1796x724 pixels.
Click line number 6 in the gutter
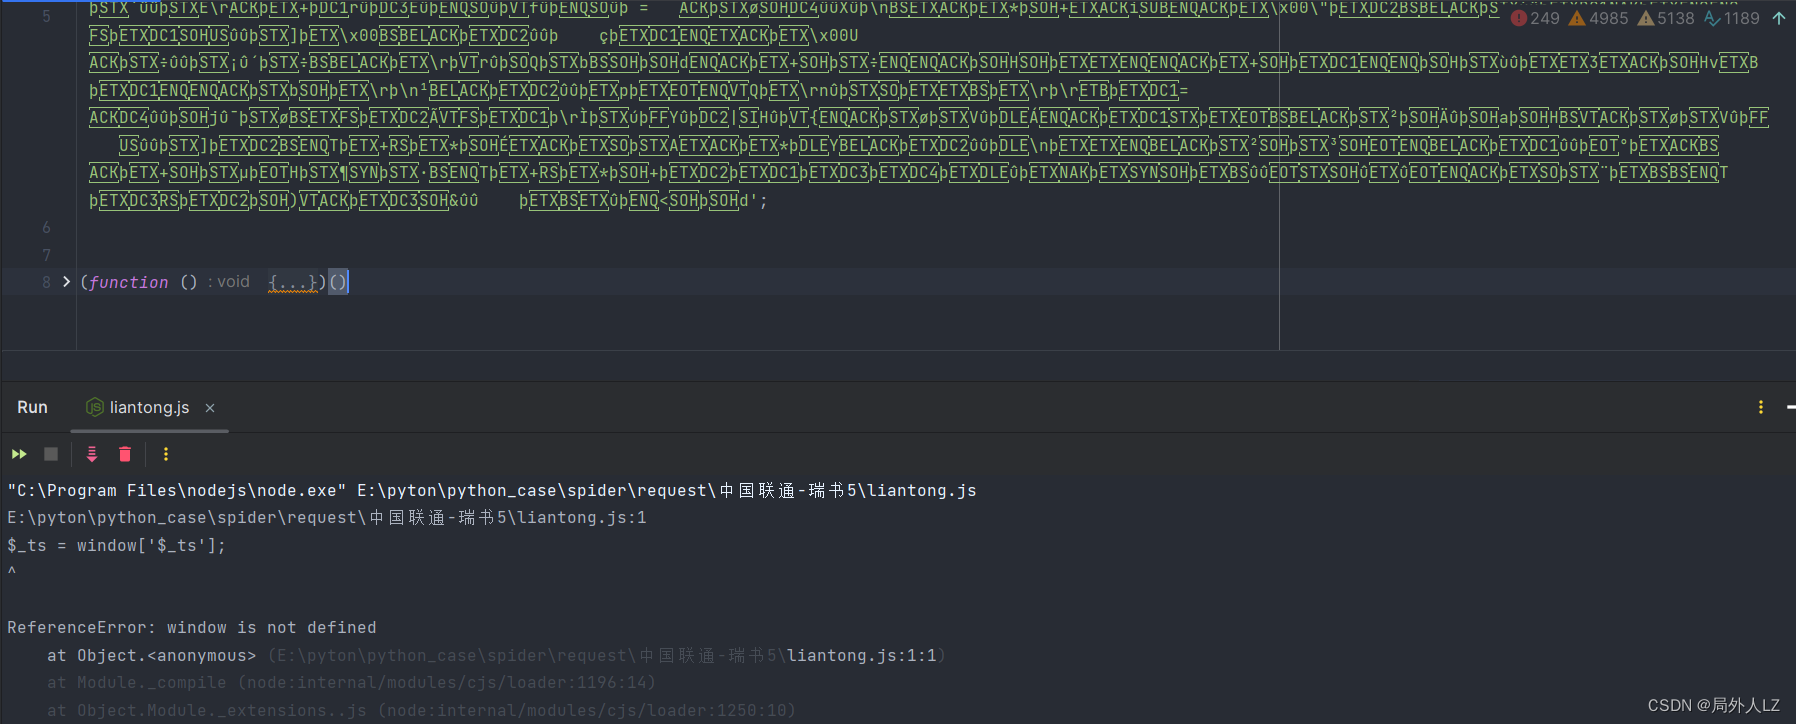[x=46, y=228]
